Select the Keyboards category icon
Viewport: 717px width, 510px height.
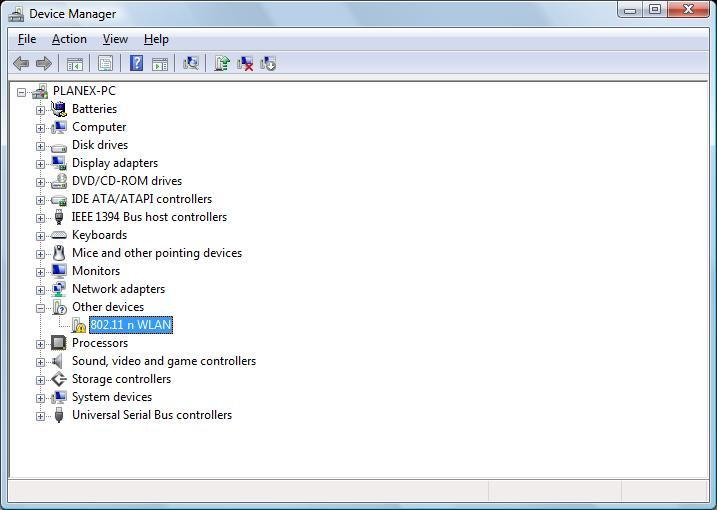[x=59, y=235]
